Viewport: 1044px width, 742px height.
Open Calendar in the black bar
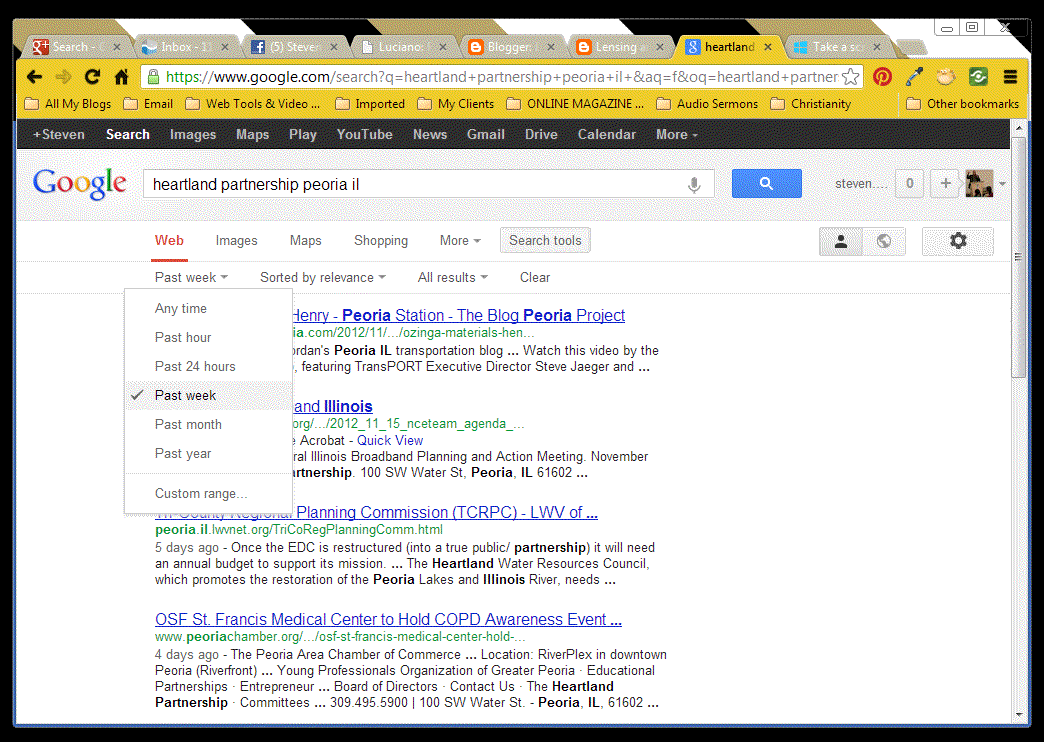click(x=607, y=135)
